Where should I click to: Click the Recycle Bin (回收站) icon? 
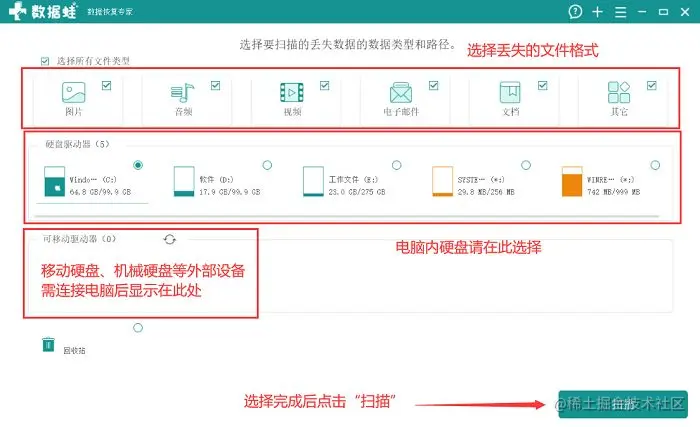point(48,345)
